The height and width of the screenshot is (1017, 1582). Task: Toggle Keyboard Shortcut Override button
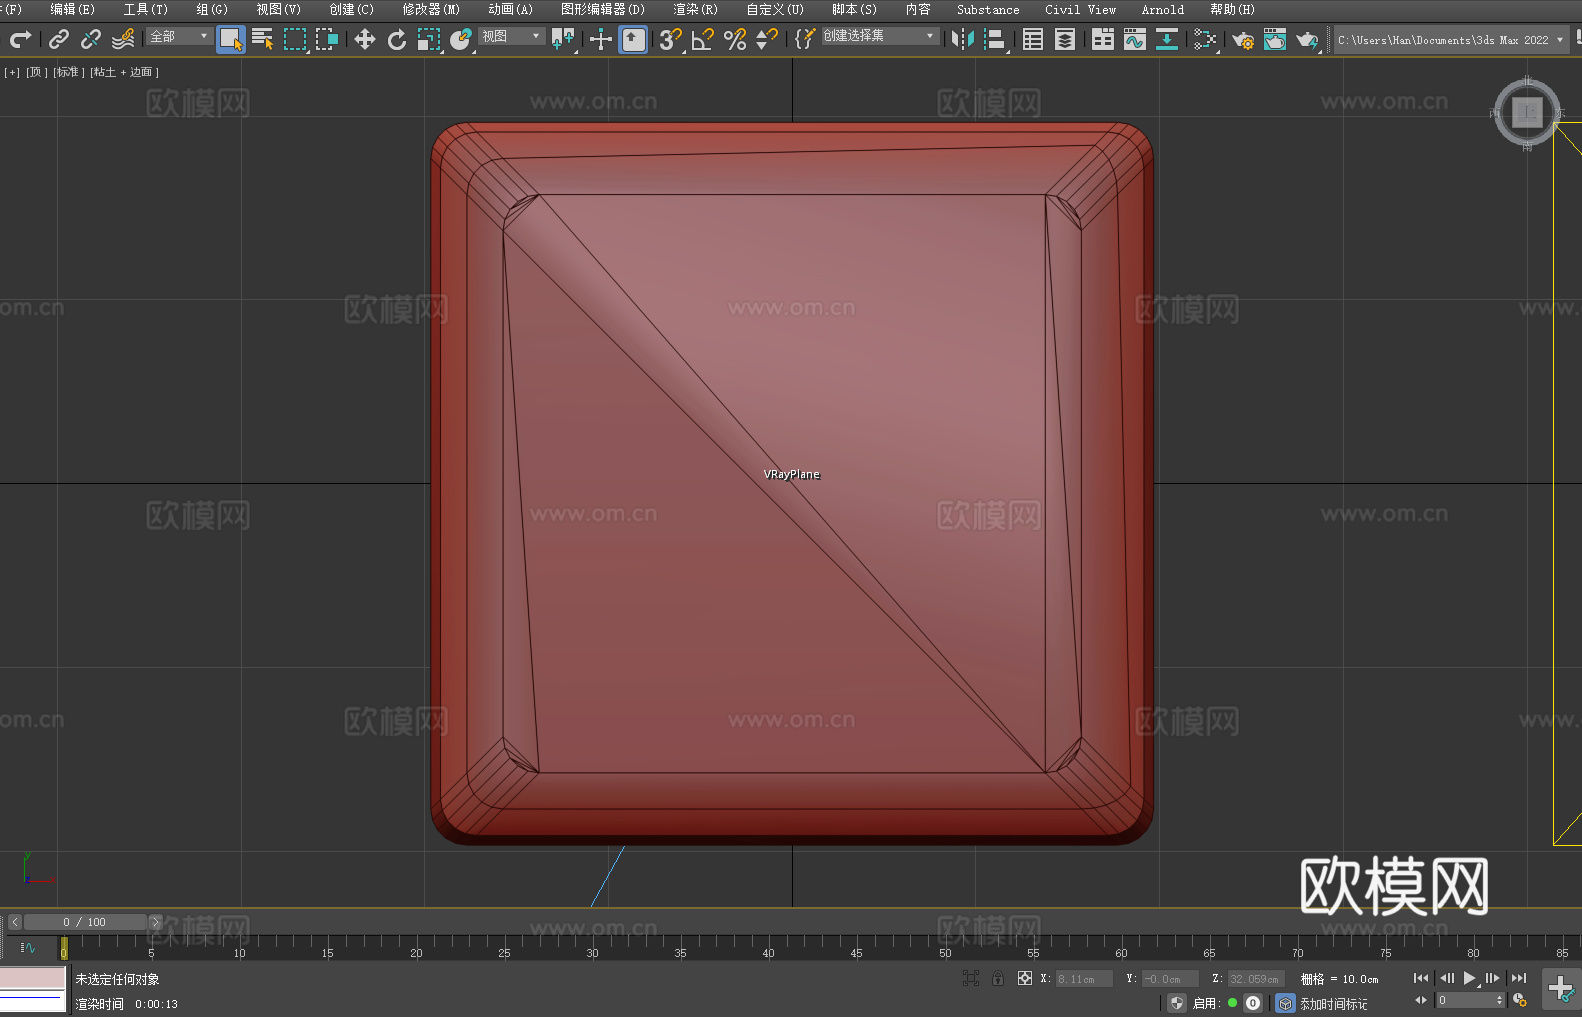coord(633,39)
